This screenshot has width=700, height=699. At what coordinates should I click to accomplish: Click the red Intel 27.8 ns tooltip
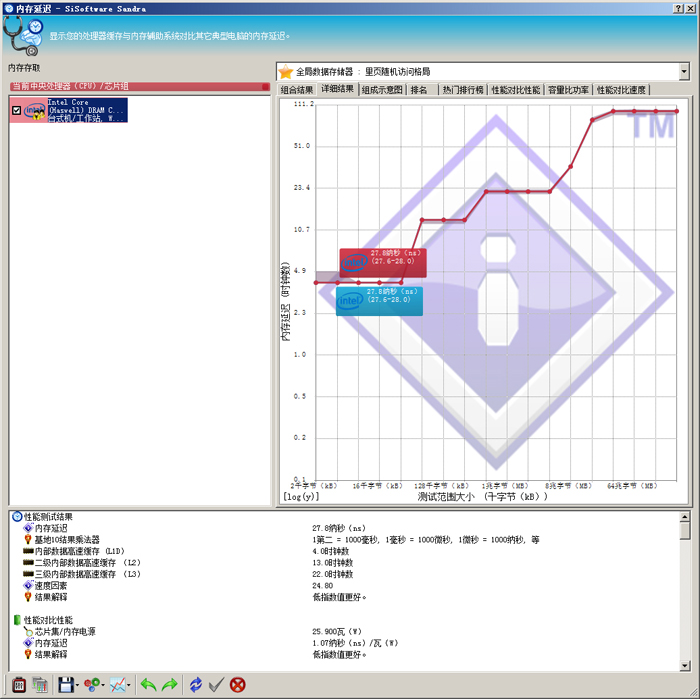[383, 263]
